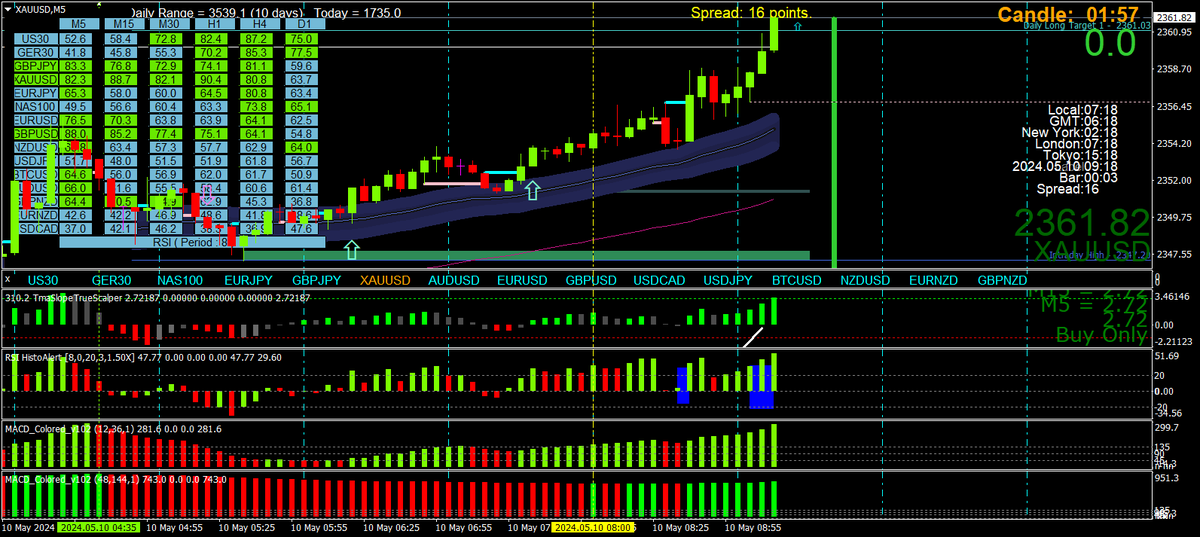Click the M15 column header in dashboard
Screen dimensions: 1200x537
click(x=123, y=23)
